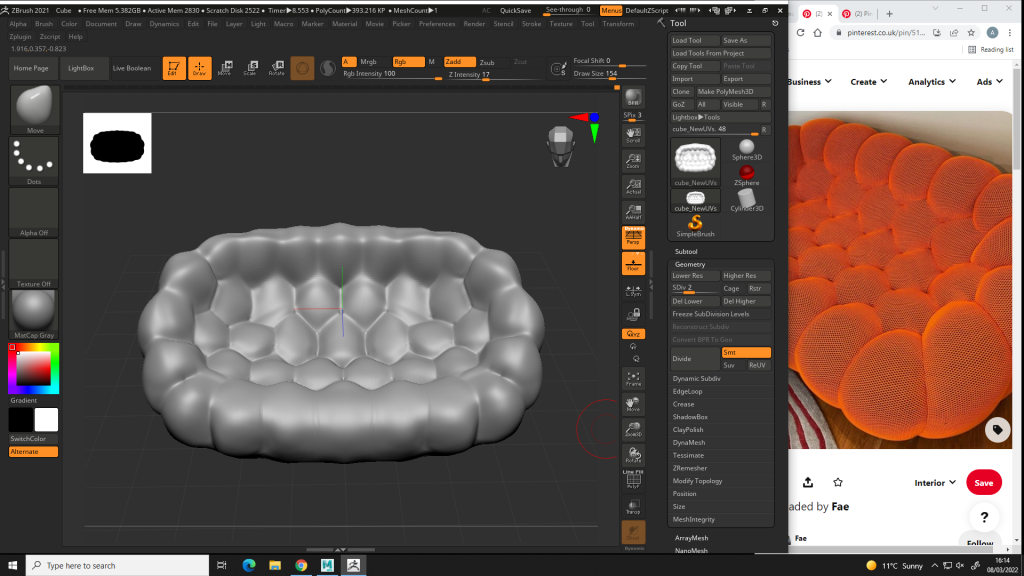Screen dimensions: 1024x576
Task: Expand the Dynamic Subdiv section
Action: [x=696, y=379]
